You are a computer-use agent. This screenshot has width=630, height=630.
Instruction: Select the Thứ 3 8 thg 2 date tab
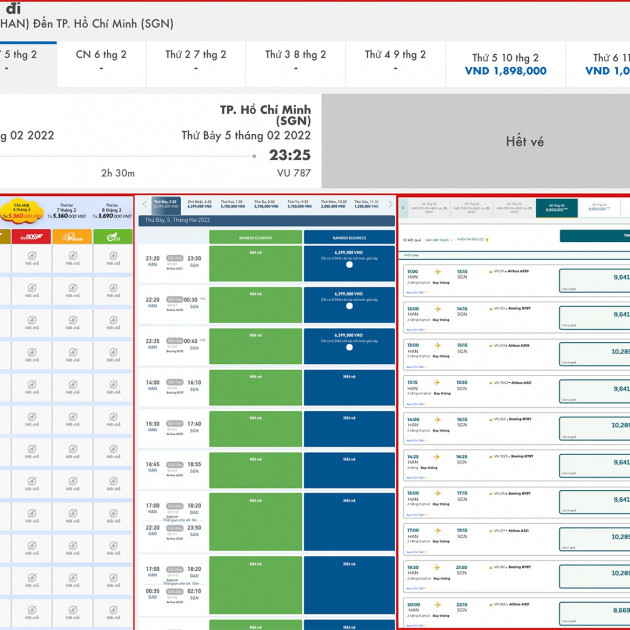click(295, 64)
